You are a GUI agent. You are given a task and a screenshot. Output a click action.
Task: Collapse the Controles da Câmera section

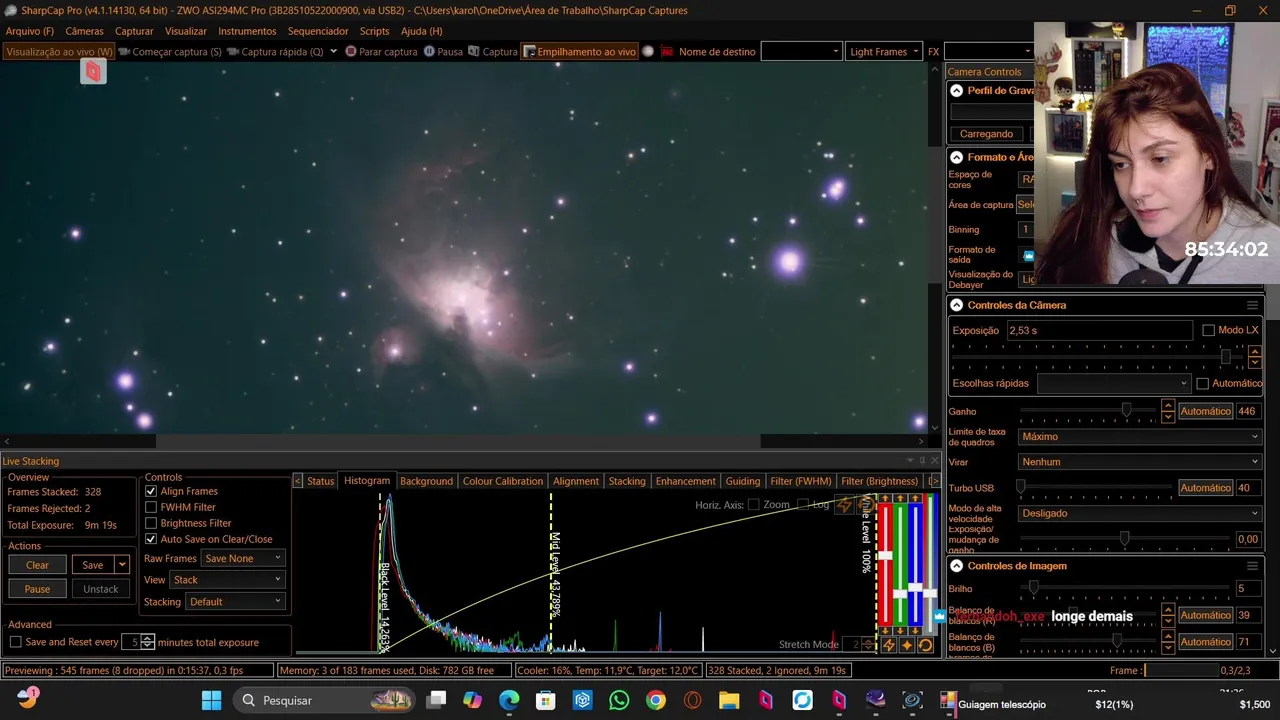pyautogui.click(x=956, y=305)
